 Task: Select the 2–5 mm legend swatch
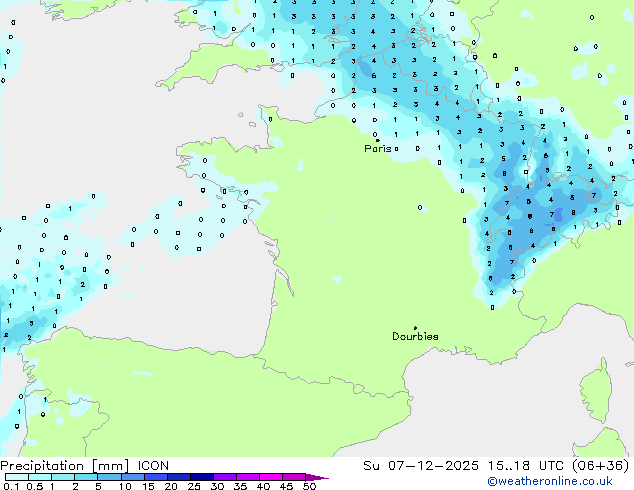click(x=86, y=477)
